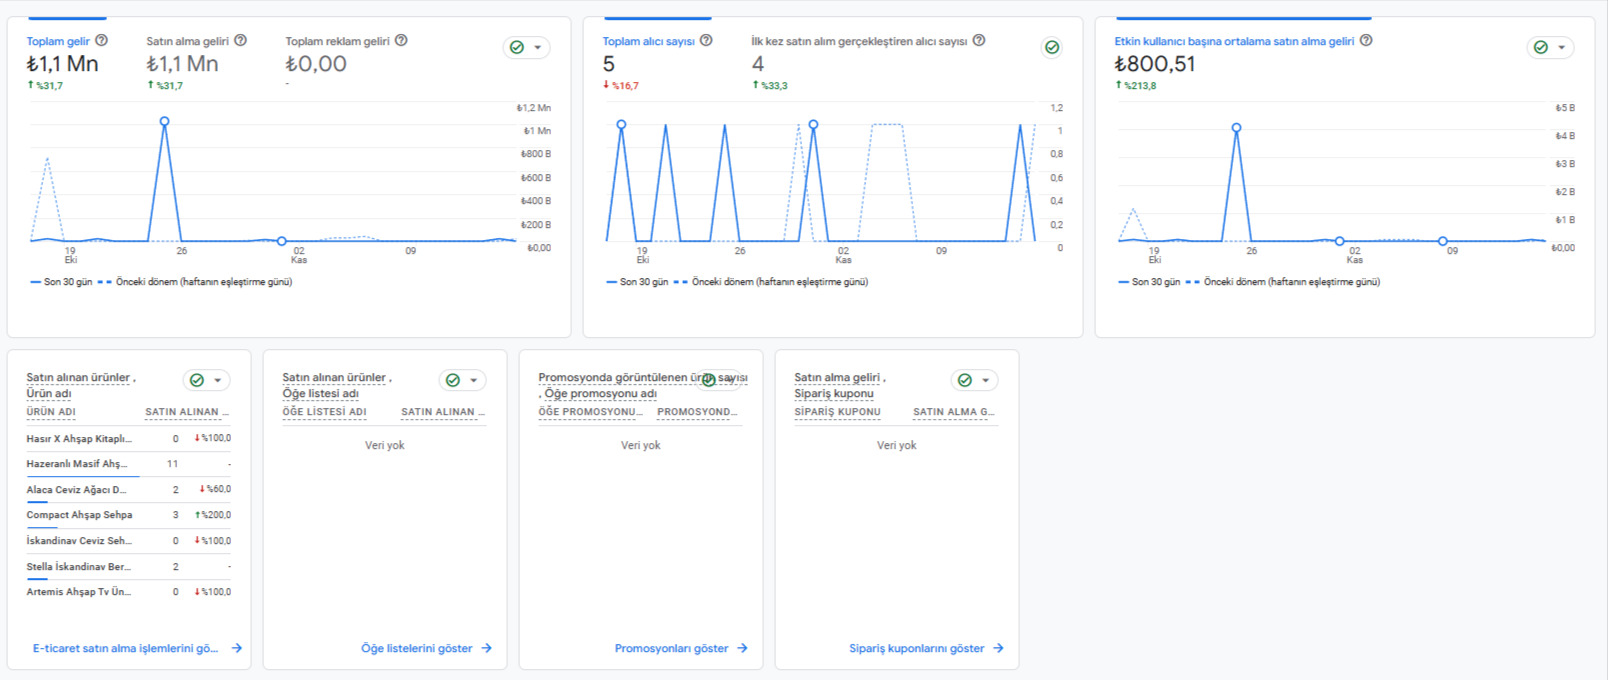The height and width of the screenshot is (680, 1608).
Task: Open Promosyonları göster link
Action: tap(672, 648)
